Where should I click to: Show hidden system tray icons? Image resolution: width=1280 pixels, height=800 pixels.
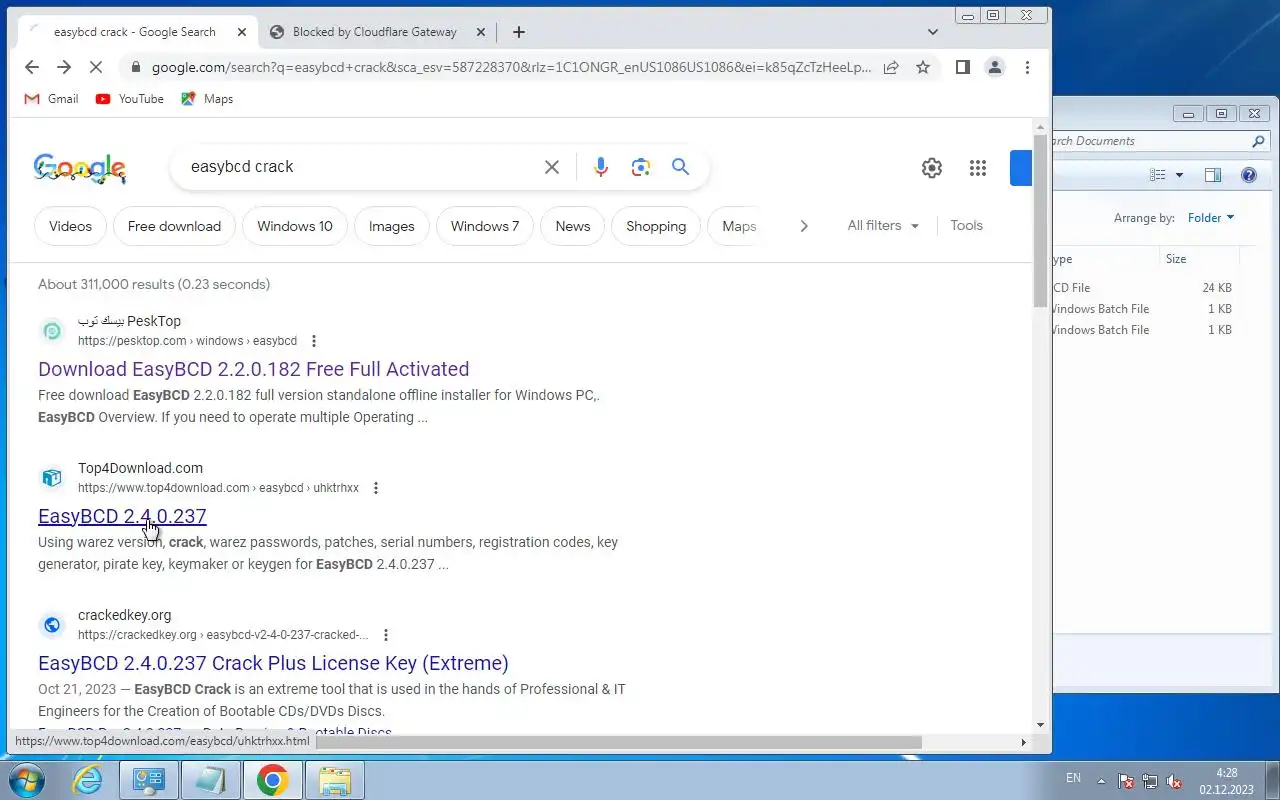pyautogui.click(x=1101, y=780)
